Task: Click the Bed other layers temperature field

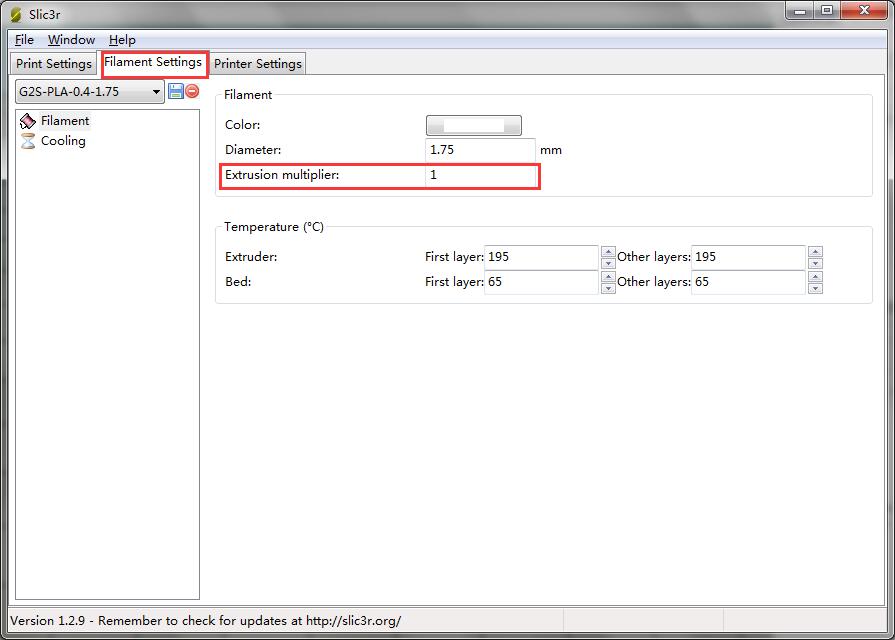Action: 748,282
